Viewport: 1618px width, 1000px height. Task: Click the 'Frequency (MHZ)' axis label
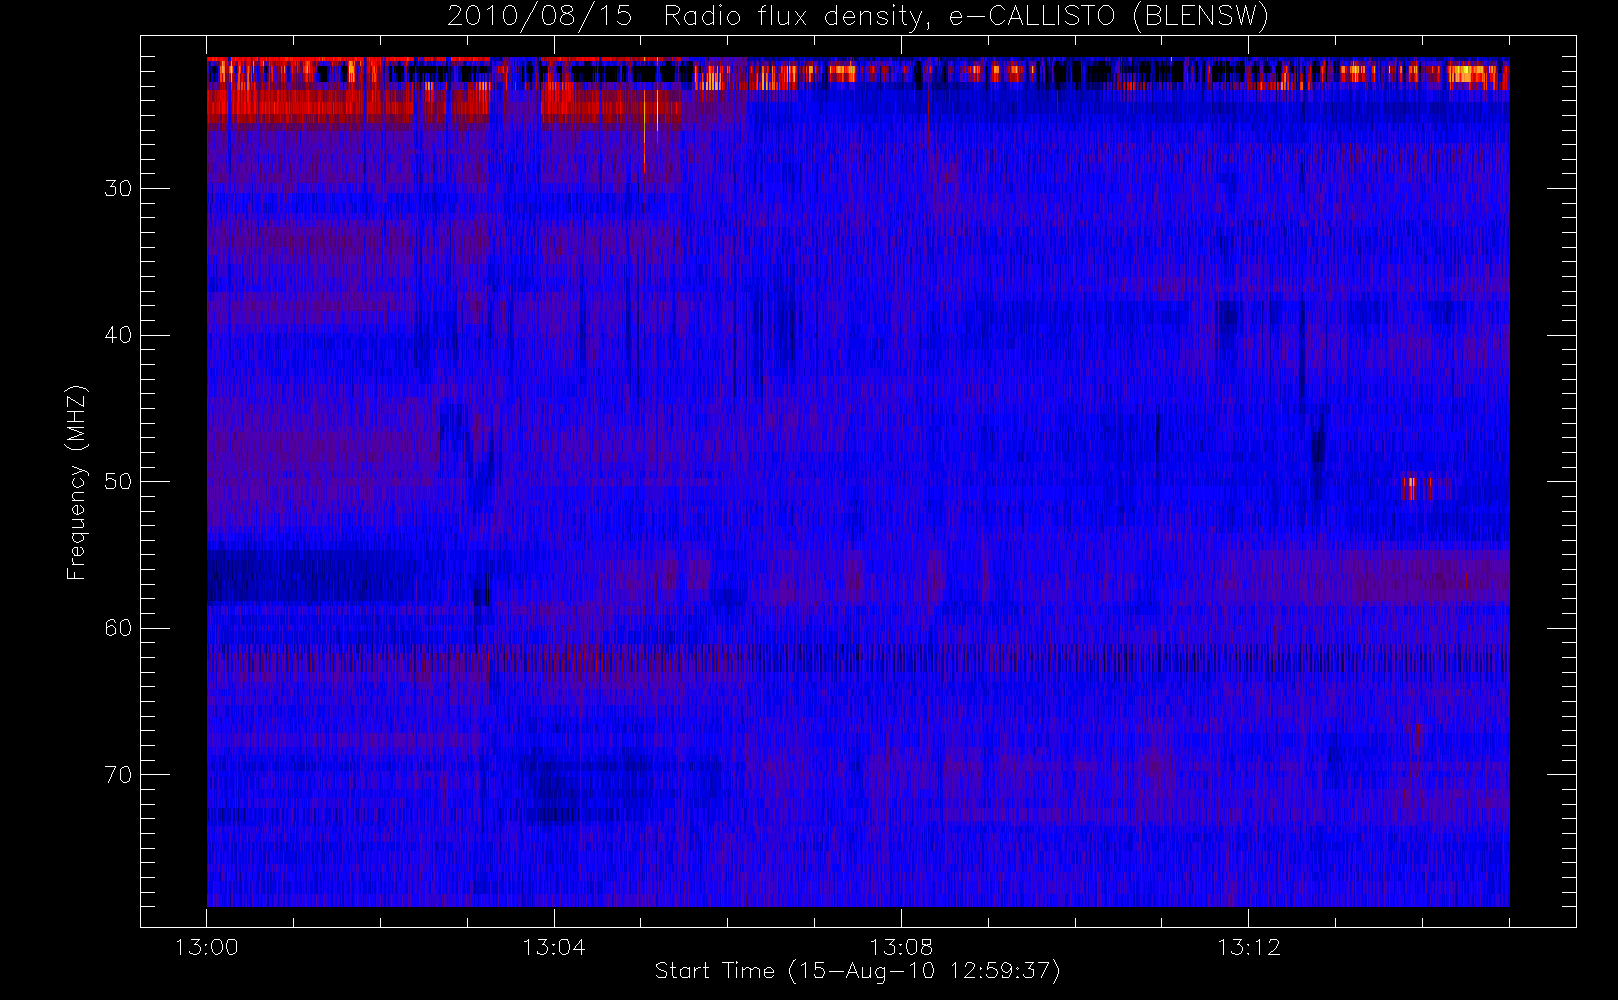(76, 483)
